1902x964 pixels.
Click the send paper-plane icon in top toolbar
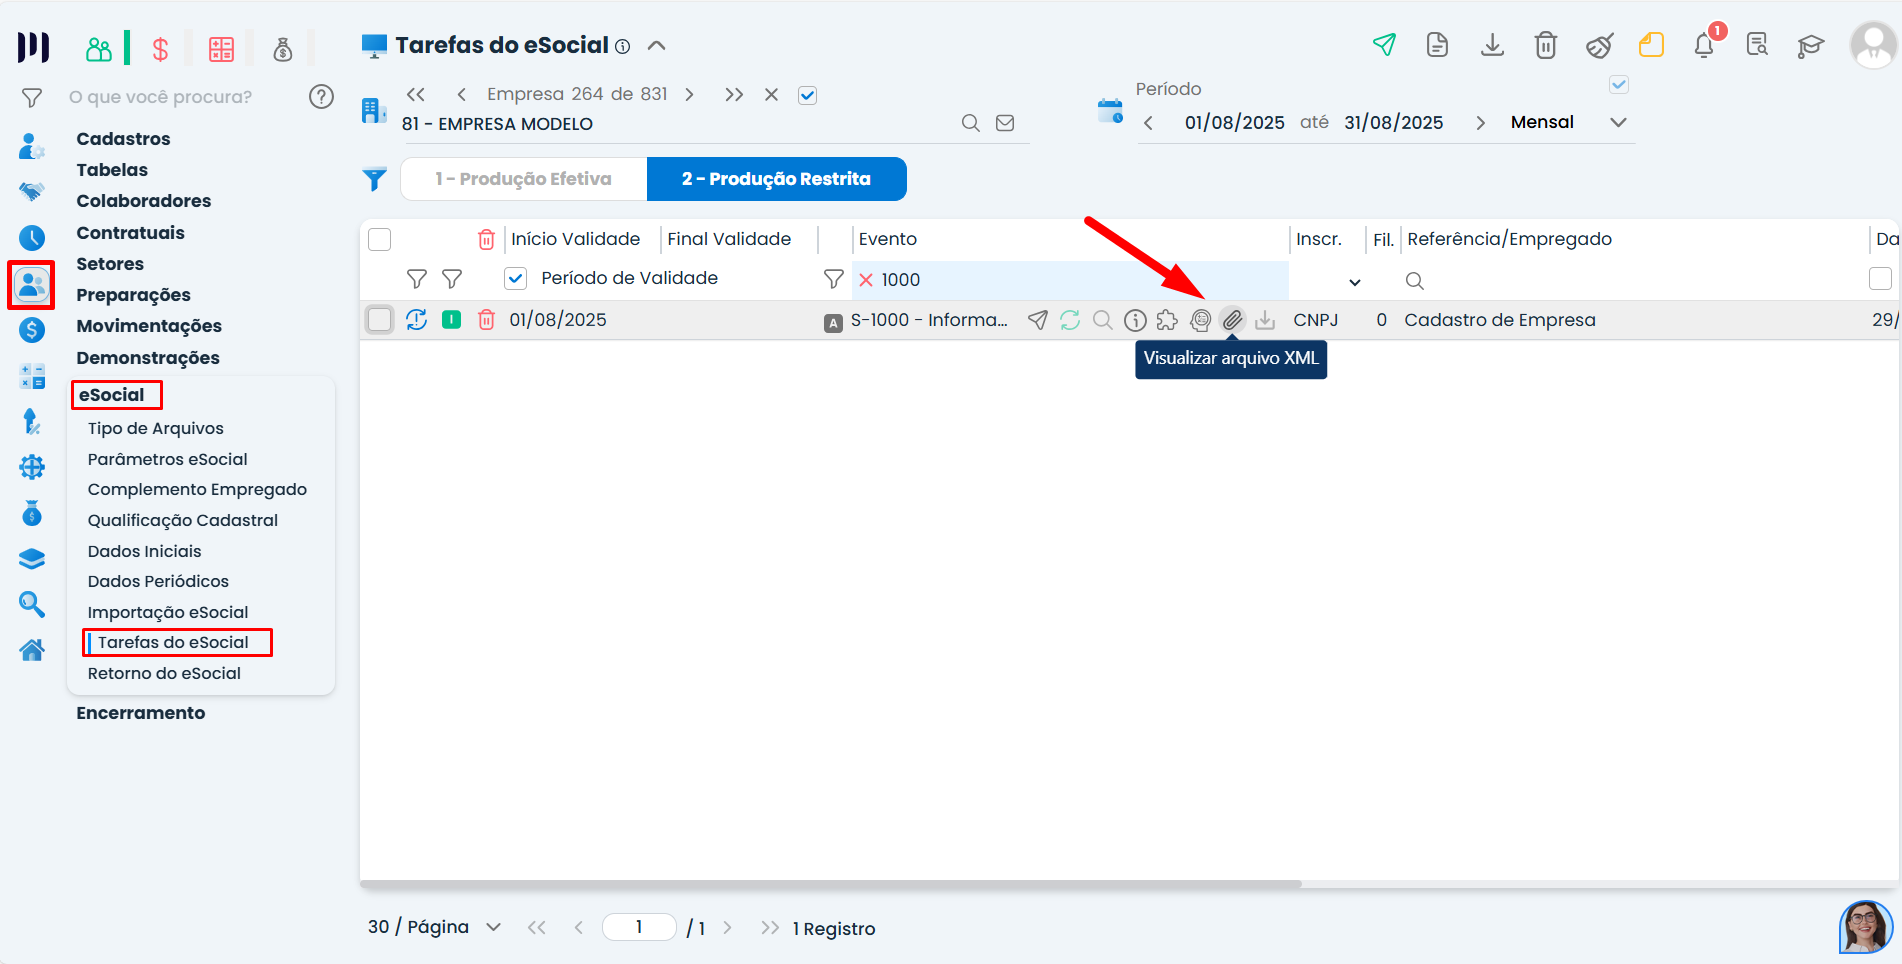tap(1384, 45)
